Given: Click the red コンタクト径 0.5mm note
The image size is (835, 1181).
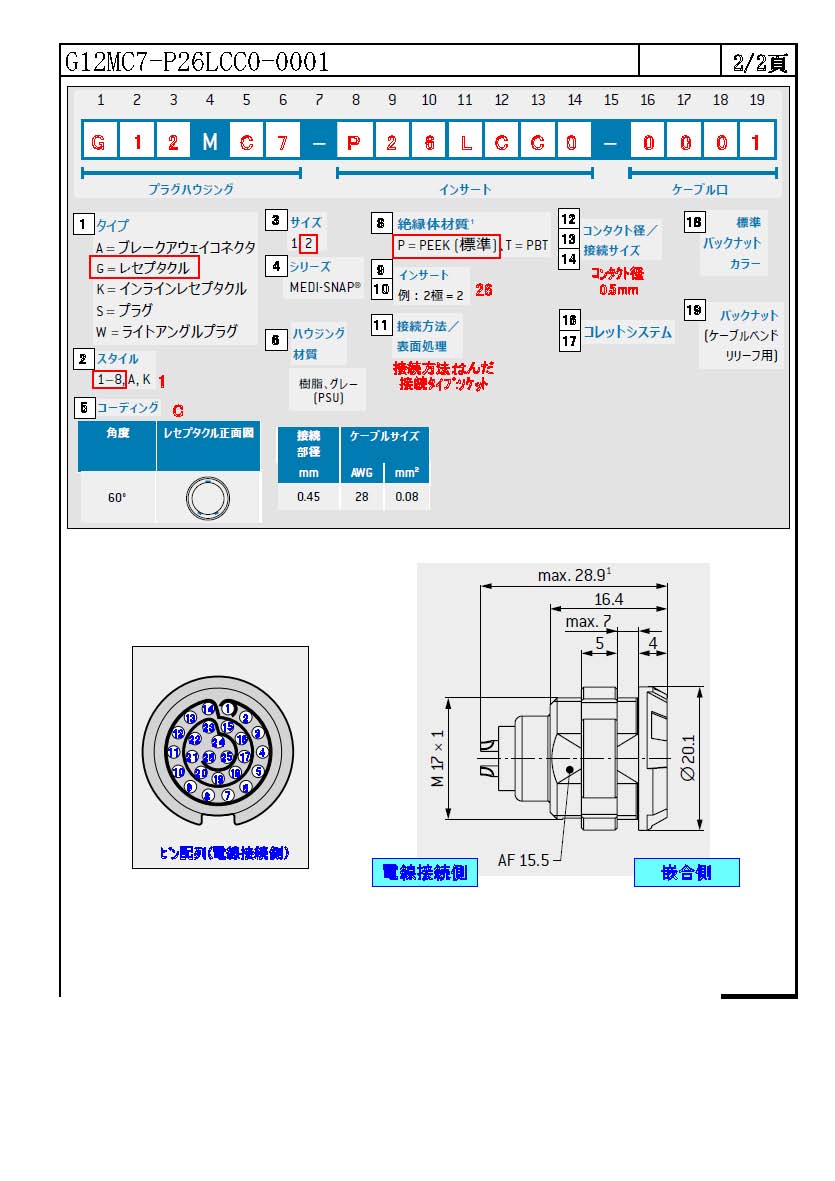Looking at the screenshot, I should click(x=618, y=282).
